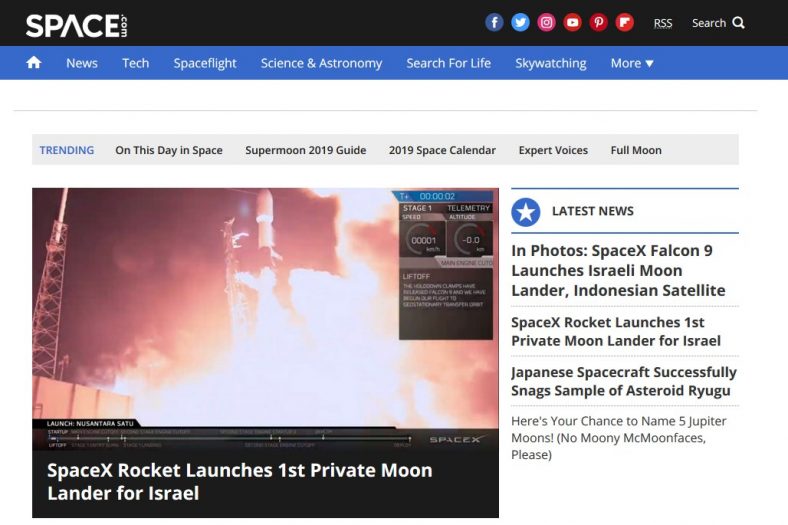Click the Latest News star icon

pos(526,212)
